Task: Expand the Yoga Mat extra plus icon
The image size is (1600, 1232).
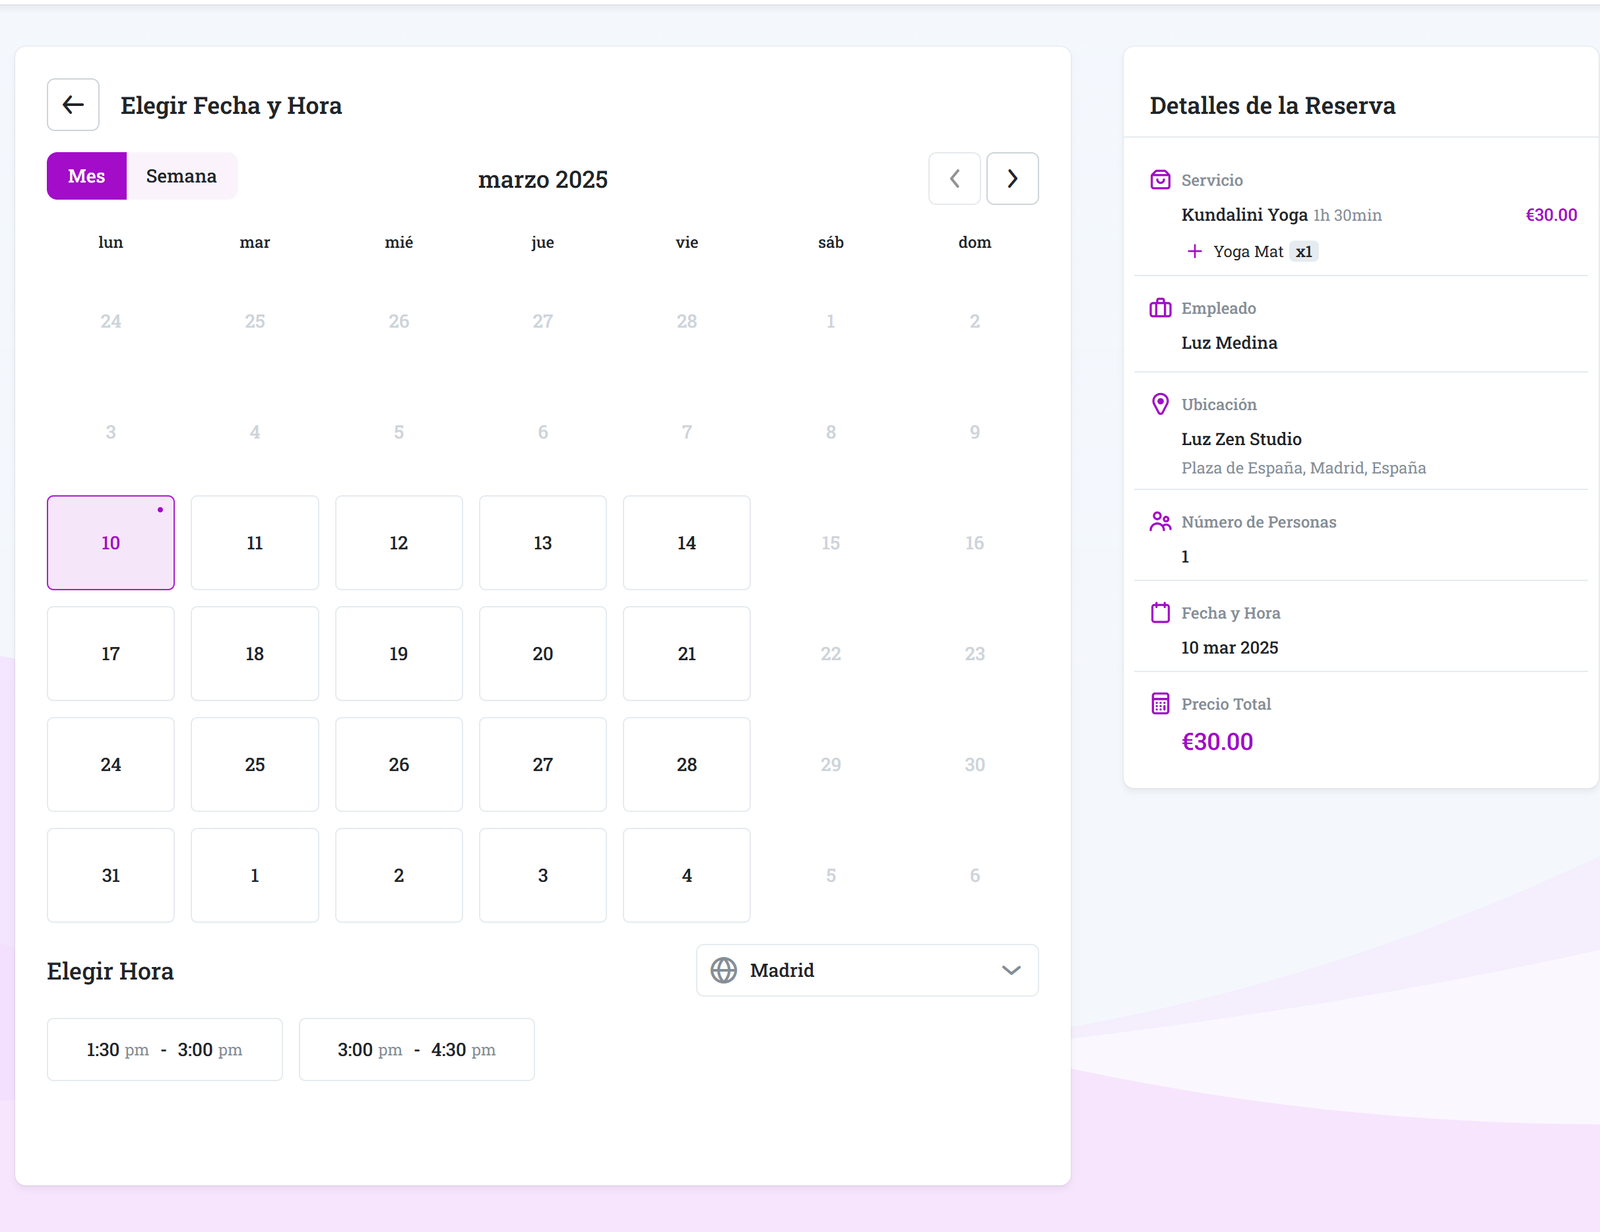Action: coord(1194,251)
